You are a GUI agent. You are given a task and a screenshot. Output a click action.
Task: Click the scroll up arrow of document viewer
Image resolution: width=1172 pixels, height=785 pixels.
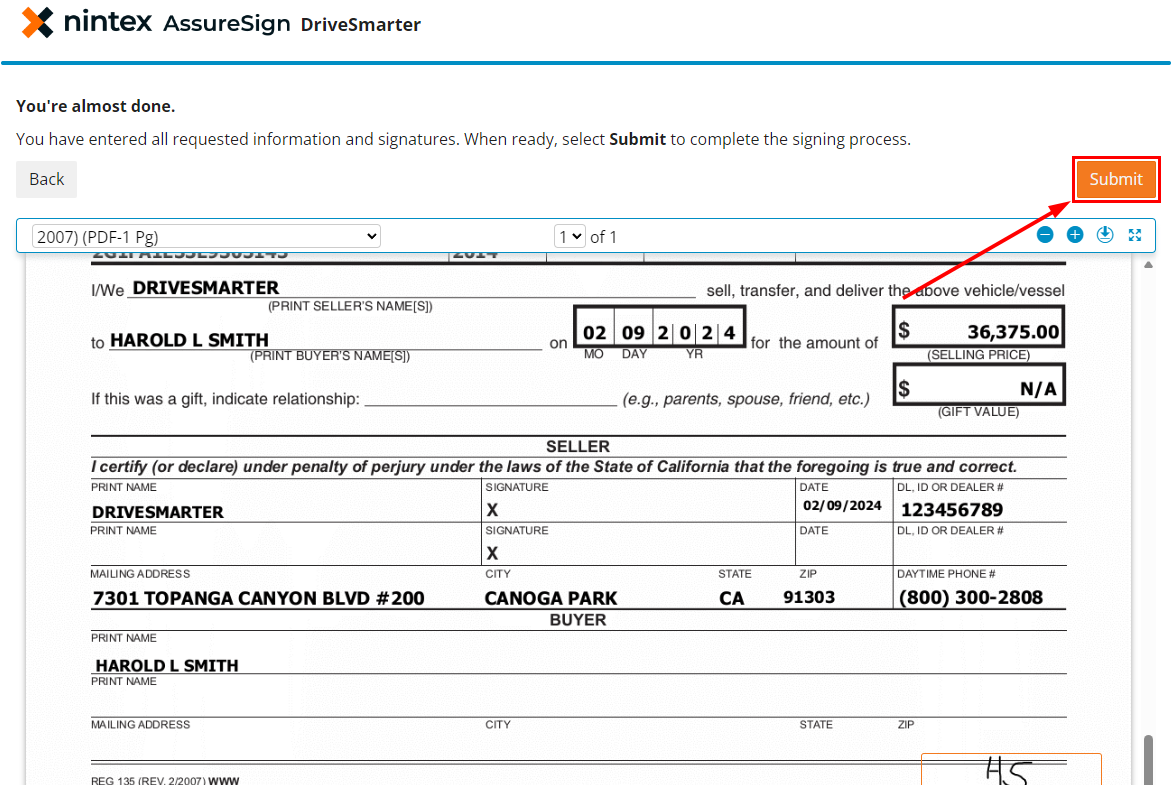point(1149,265)
